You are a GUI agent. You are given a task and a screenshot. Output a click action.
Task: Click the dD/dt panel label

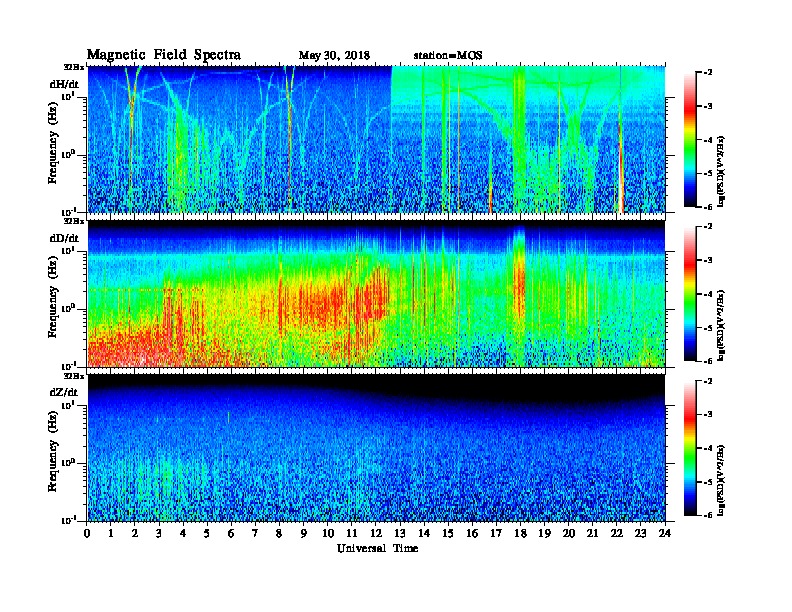(x=64, y=238)
